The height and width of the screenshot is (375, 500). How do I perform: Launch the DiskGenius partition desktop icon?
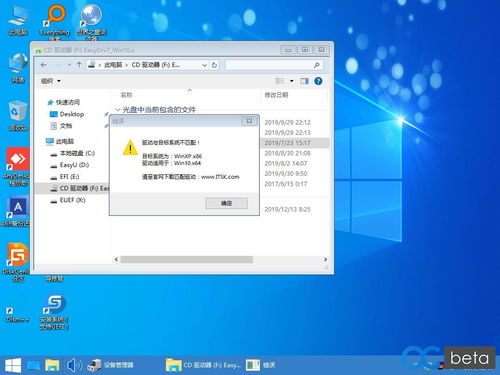17,262
